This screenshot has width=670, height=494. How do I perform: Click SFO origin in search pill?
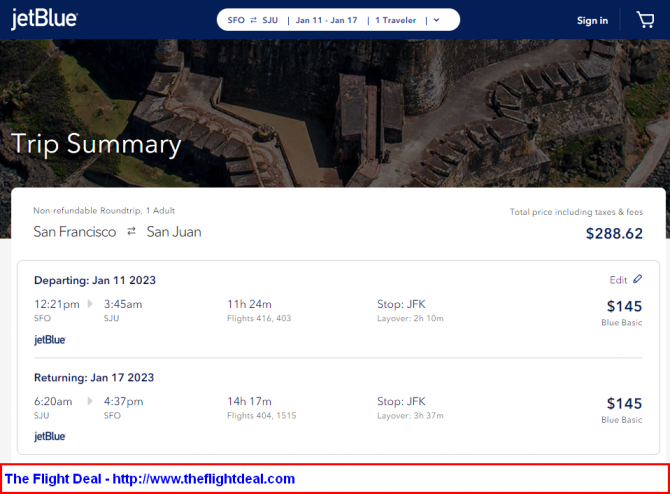click(236, 20)
